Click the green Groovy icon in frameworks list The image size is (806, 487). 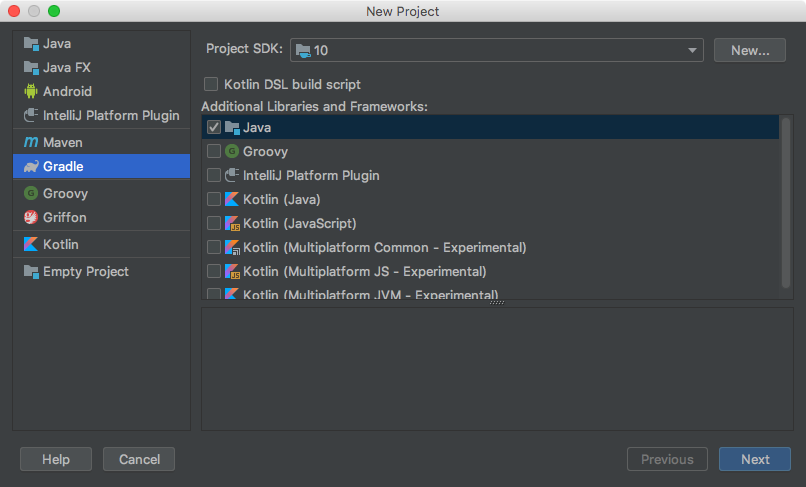click(x=232, y=152)
